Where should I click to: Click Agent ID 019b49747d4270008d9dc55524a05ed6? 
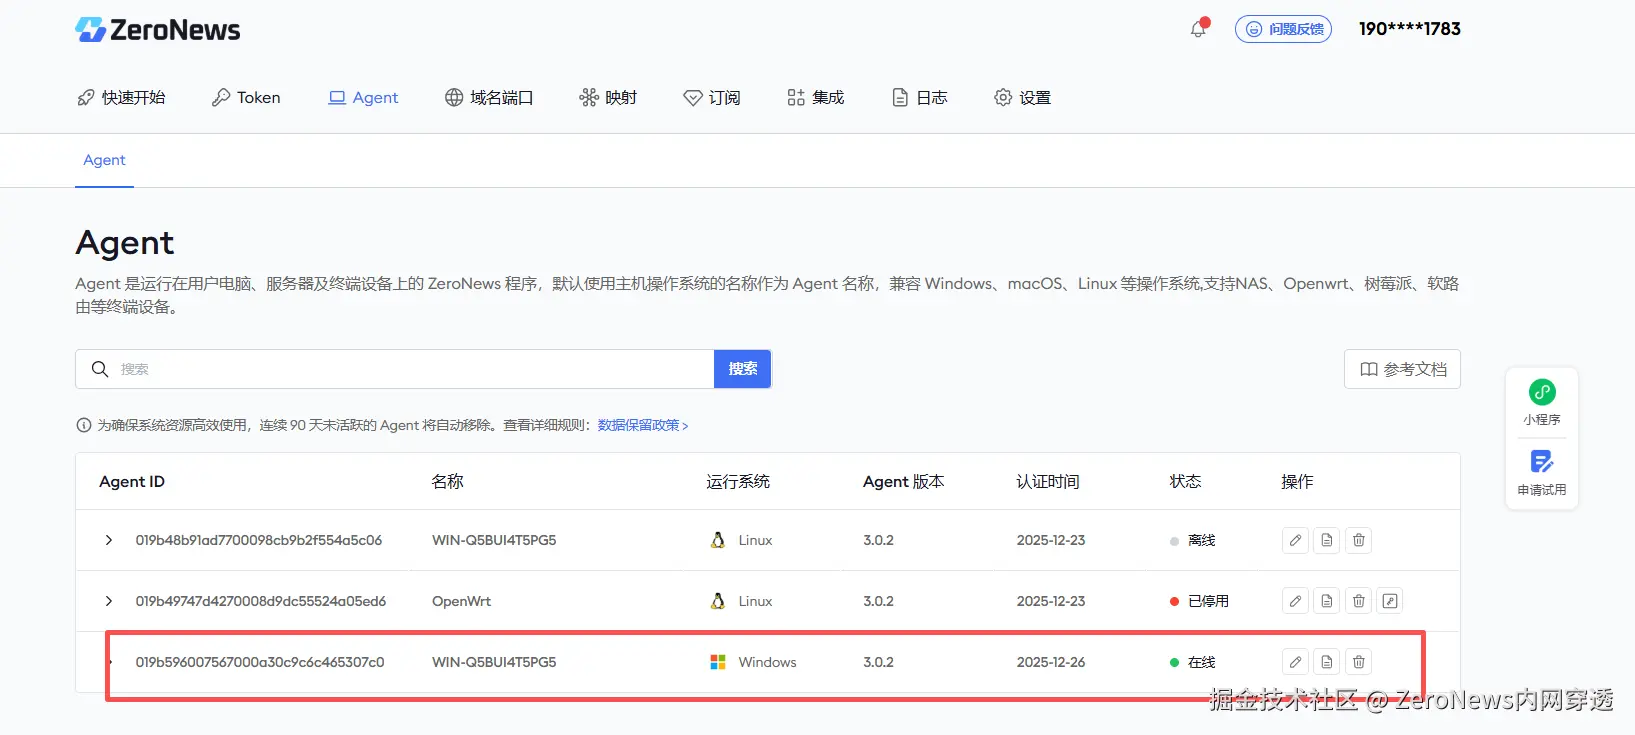(x=261, y=601)
